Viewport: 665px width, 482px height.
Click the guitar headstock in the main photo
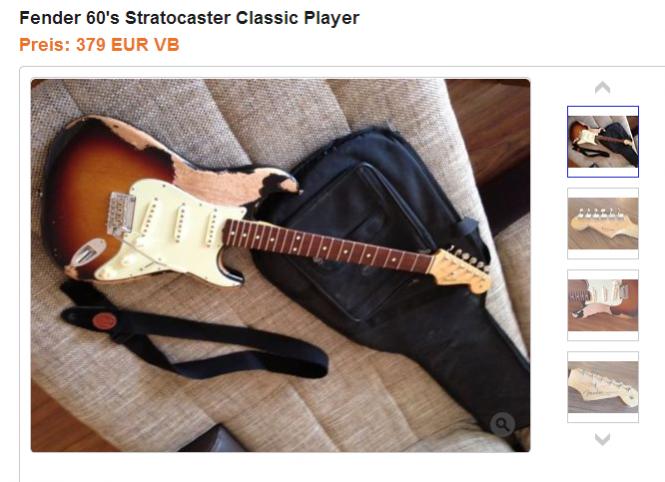pyautogui.click(x=460, y=268)
